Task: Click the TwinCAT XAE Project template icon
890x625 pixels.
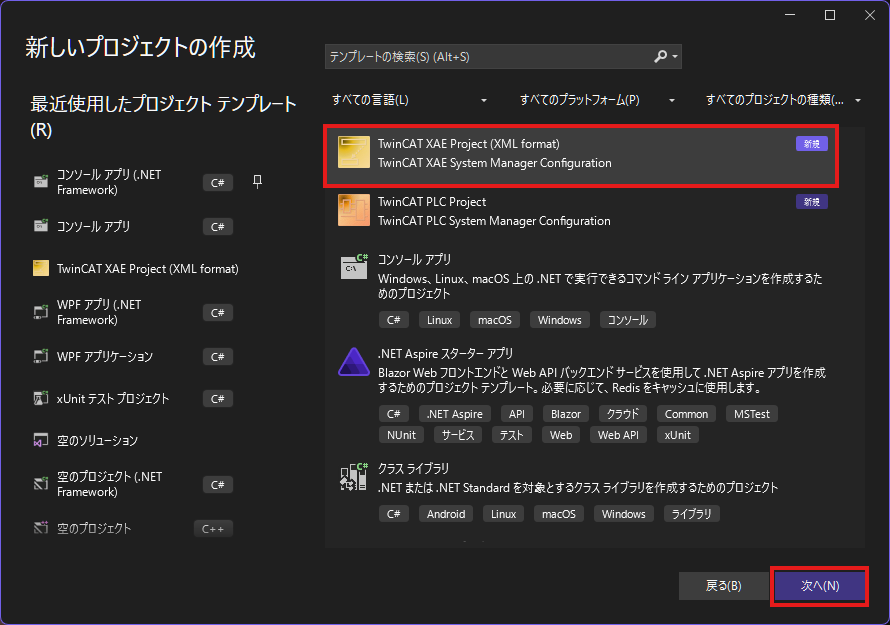Action: (x=354, y=153)
